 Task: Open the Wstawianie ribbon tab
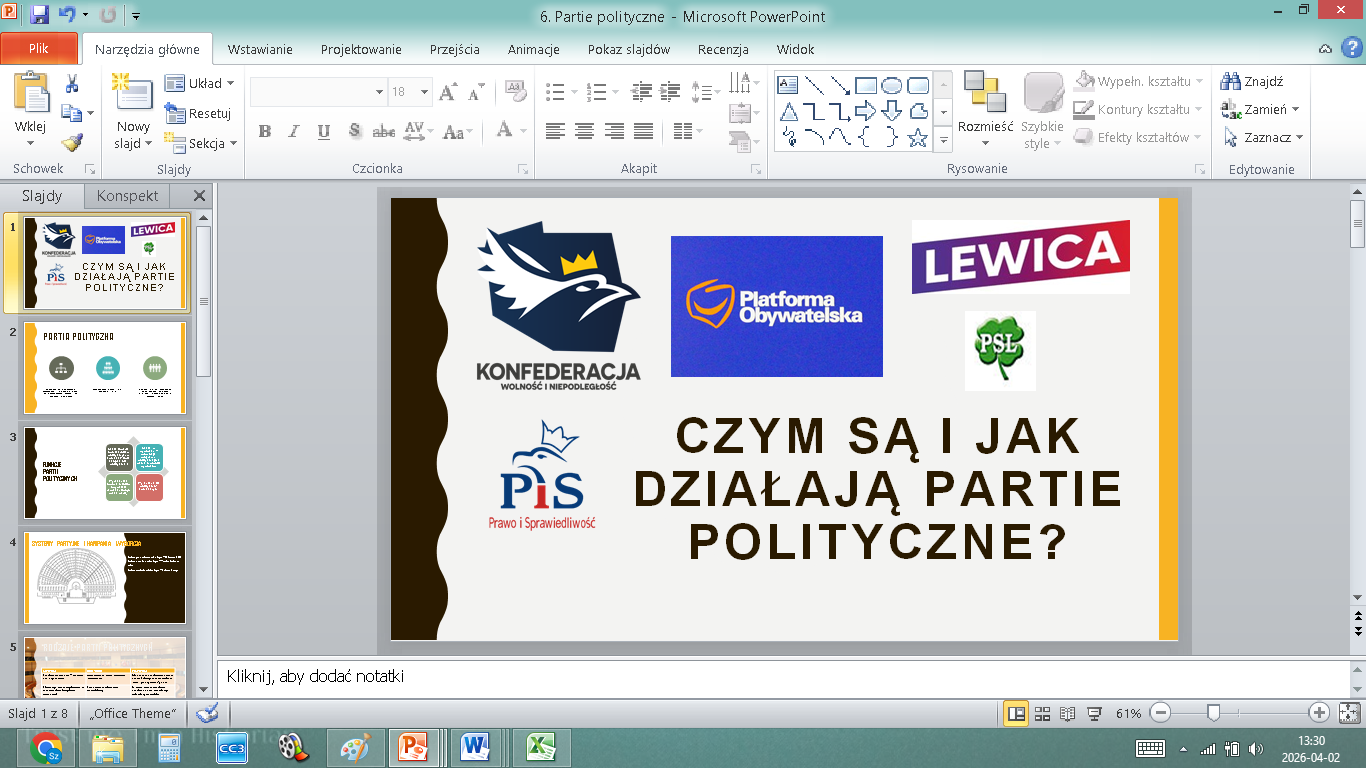click(260, 49)
